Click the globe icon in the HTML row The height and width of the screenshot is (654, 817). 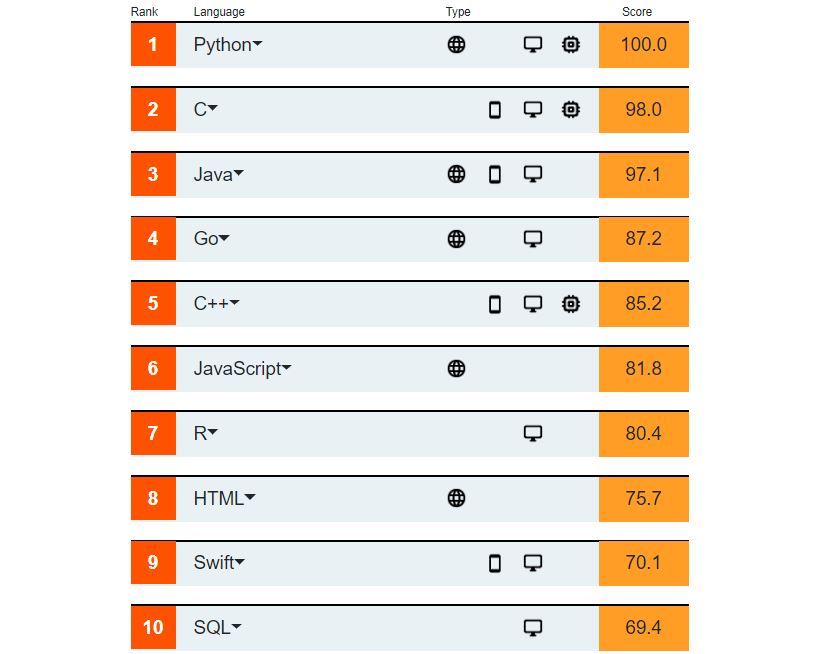coord(456,498)
